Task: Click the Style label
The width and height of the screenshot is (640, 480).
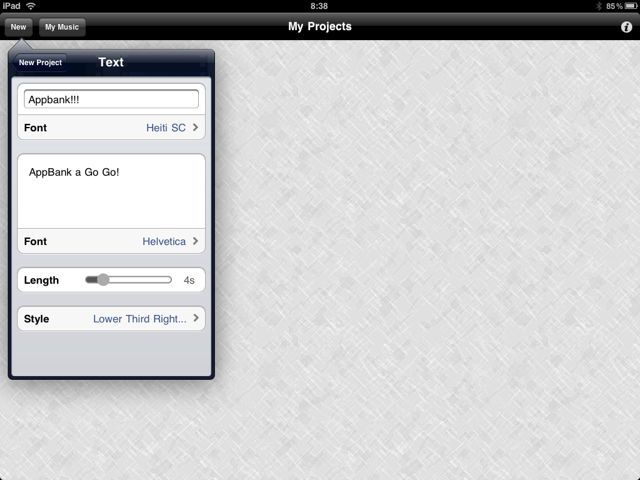Action: [x=36, y=319]
